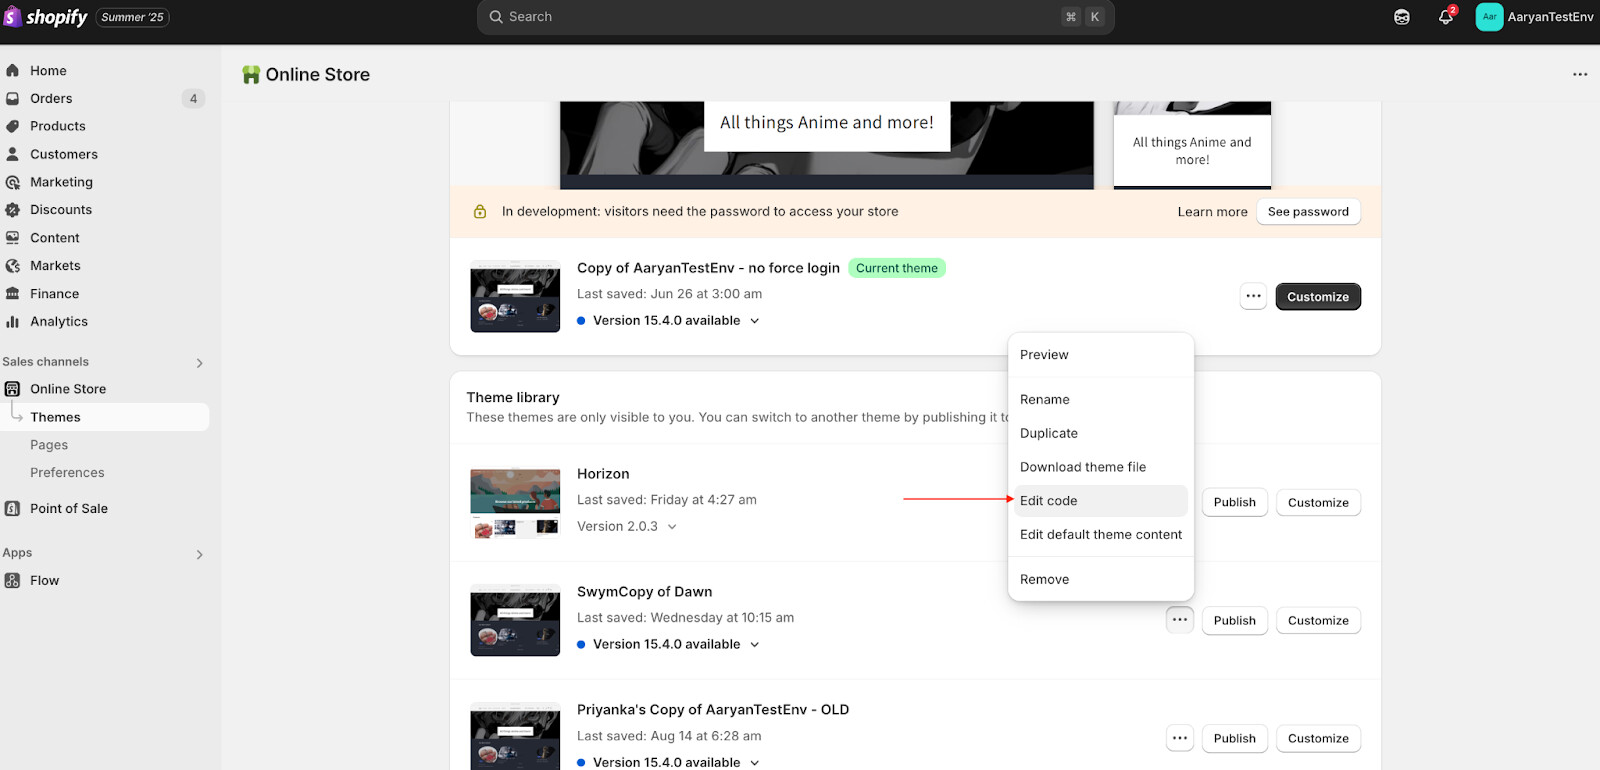
Task: Click the See password button
Action: coord(1308,211)
